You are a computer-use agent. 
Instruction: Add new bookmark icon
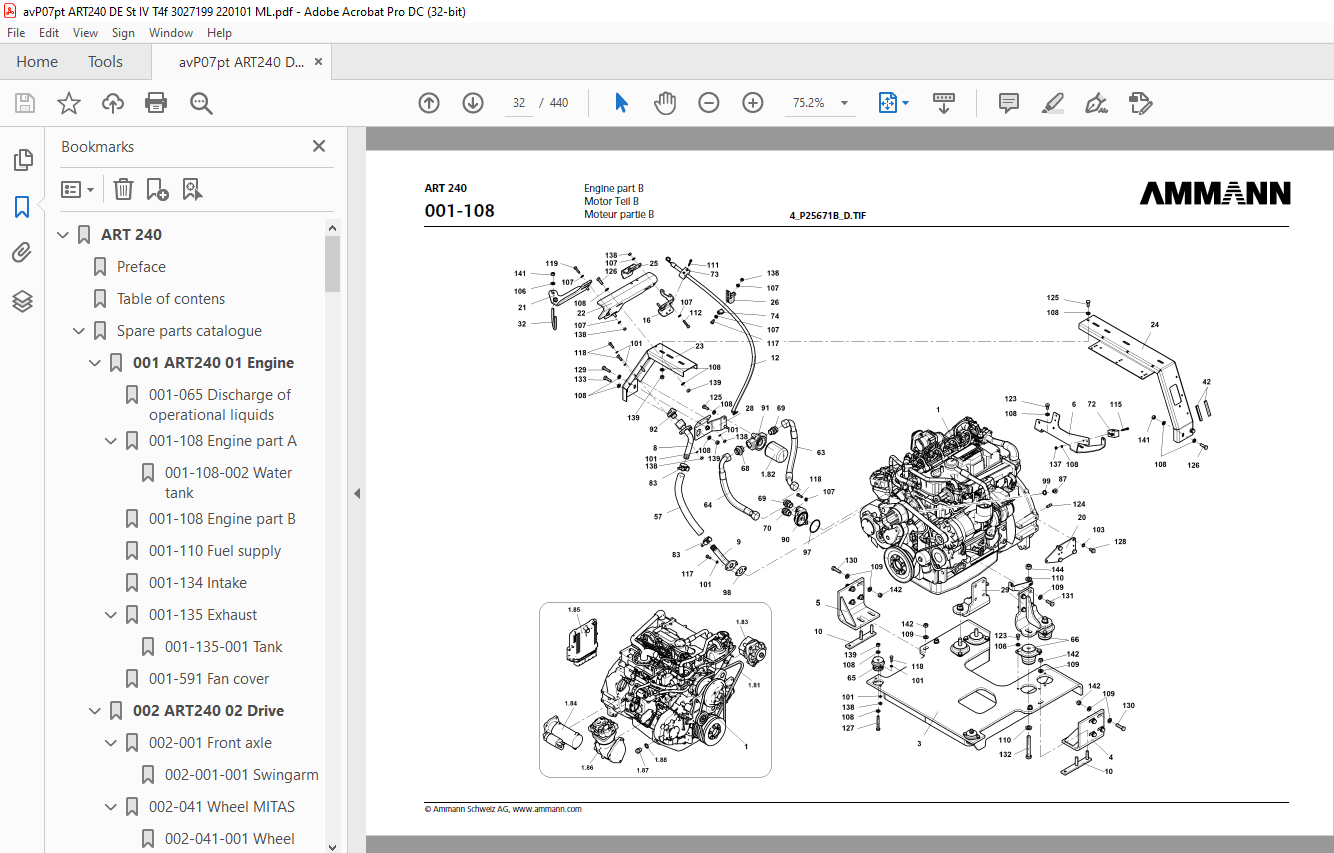tap(157, 189)
